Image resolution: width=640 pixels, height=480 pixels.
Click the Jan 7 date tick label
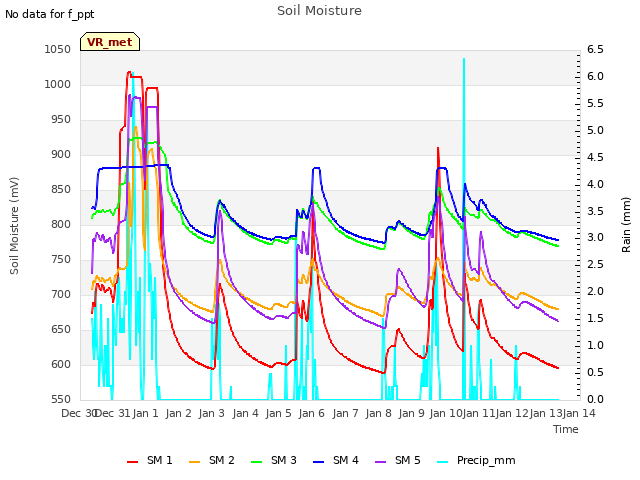coord(345,413)
